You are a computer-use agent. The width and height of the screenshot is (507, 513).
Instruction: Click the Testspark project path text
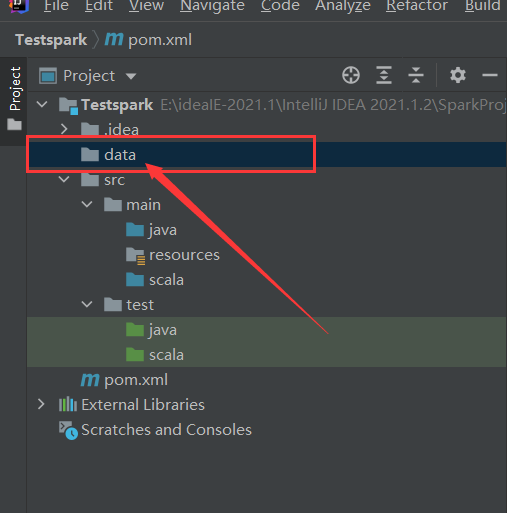[x=333, y=105]
